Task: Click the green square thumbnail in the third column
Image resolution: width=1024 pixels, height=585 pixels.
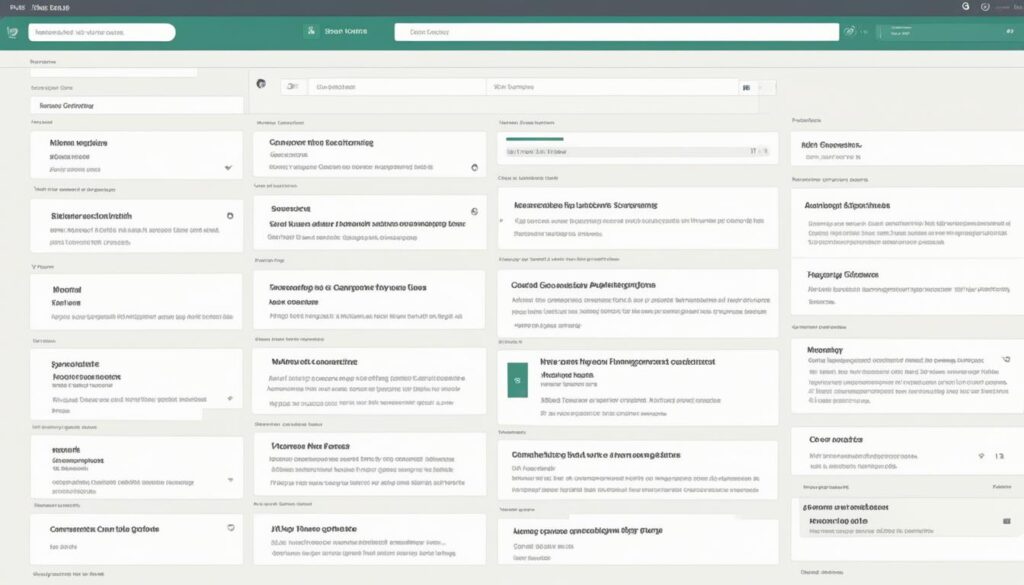Action: tap(517, 380)
